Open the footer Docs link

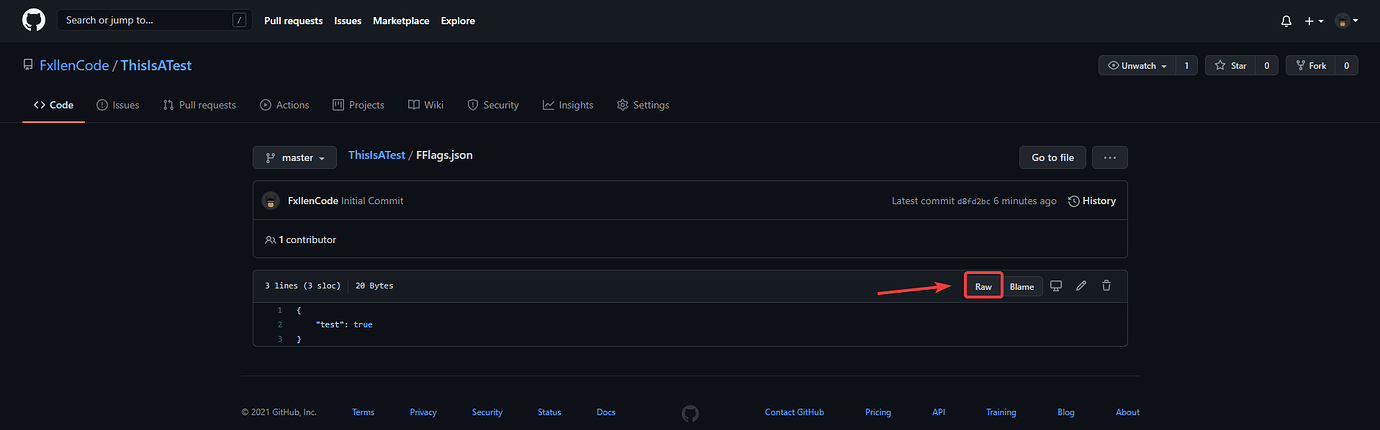pos(606,412)
